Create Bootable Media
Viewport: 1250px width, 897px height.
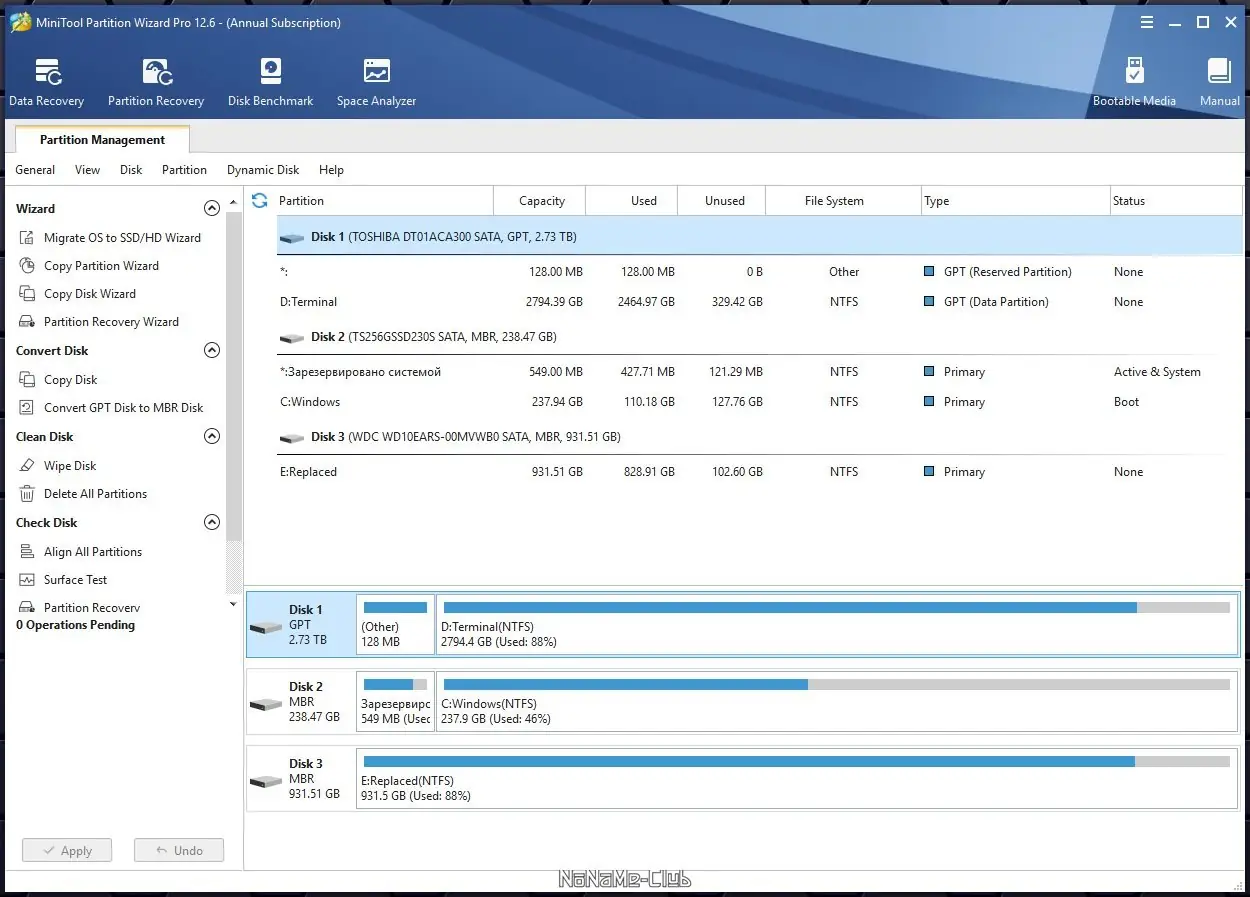click(x=1134, y=82)
